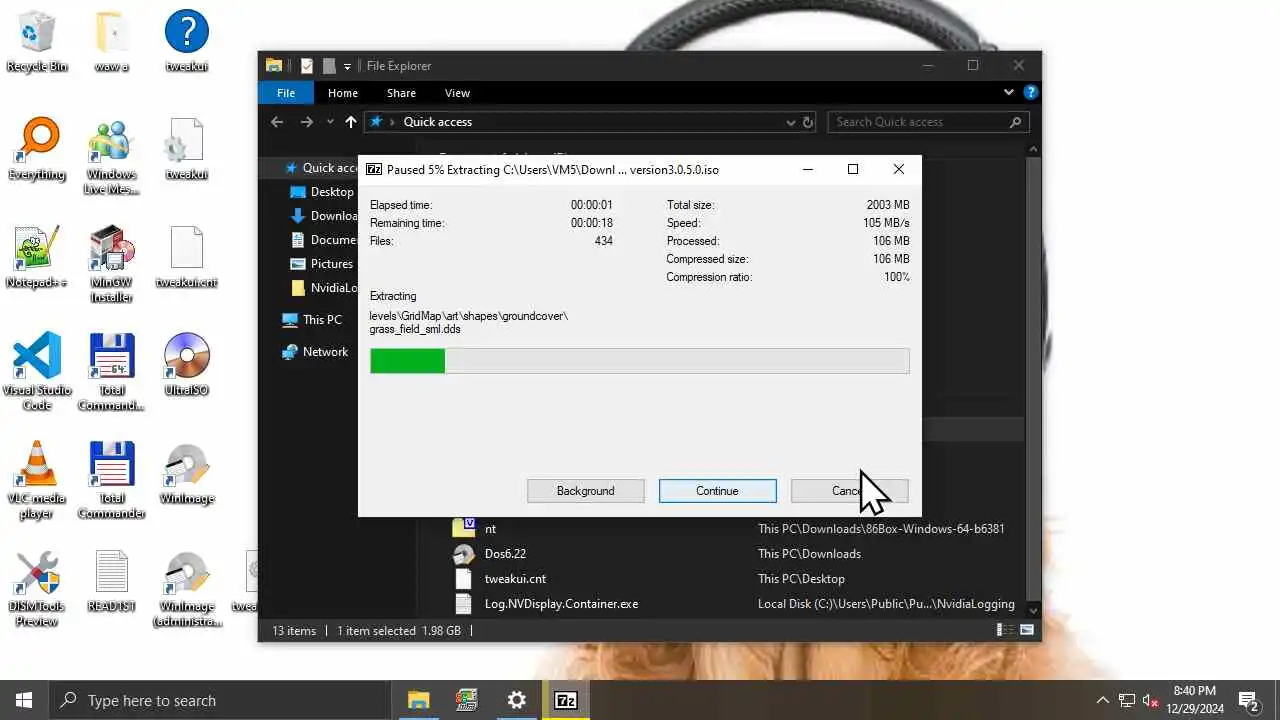The image size is (1280, 720).
Task: Open the Windows Start button
Action: [x=24, y=700]
